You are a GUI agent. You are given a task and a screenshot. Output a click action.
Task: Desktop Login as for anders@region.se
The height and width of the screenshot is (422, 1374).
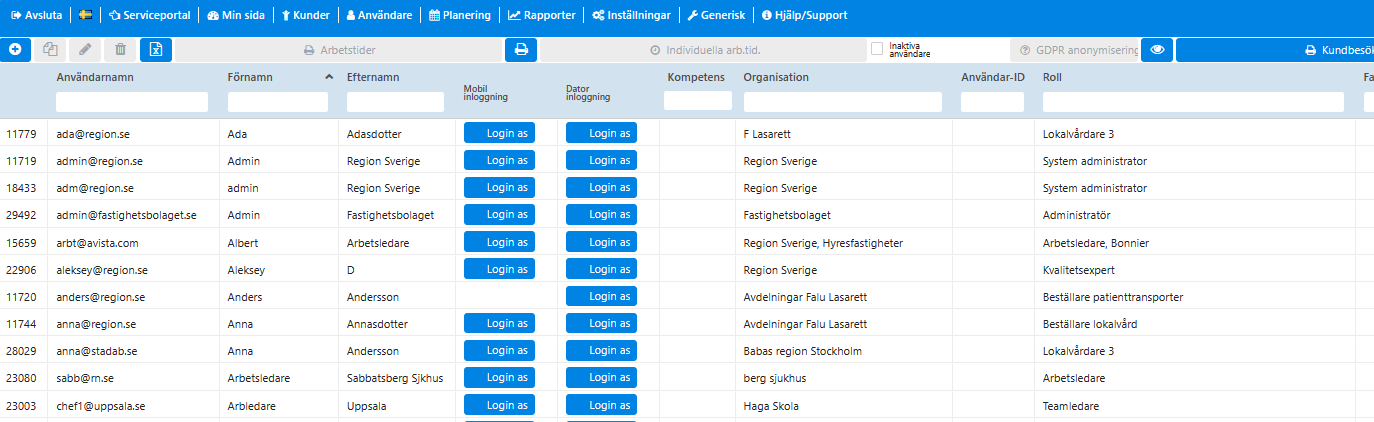(602, 296)
